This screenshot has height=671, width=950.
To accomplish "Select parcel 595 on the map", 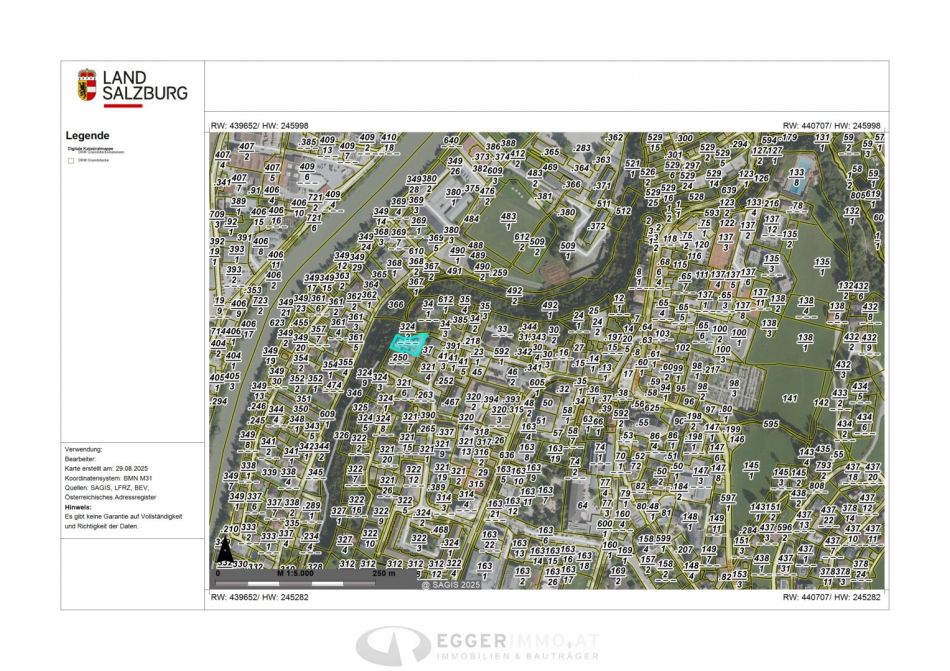I will pyautogui.click(x=769, y=423).
